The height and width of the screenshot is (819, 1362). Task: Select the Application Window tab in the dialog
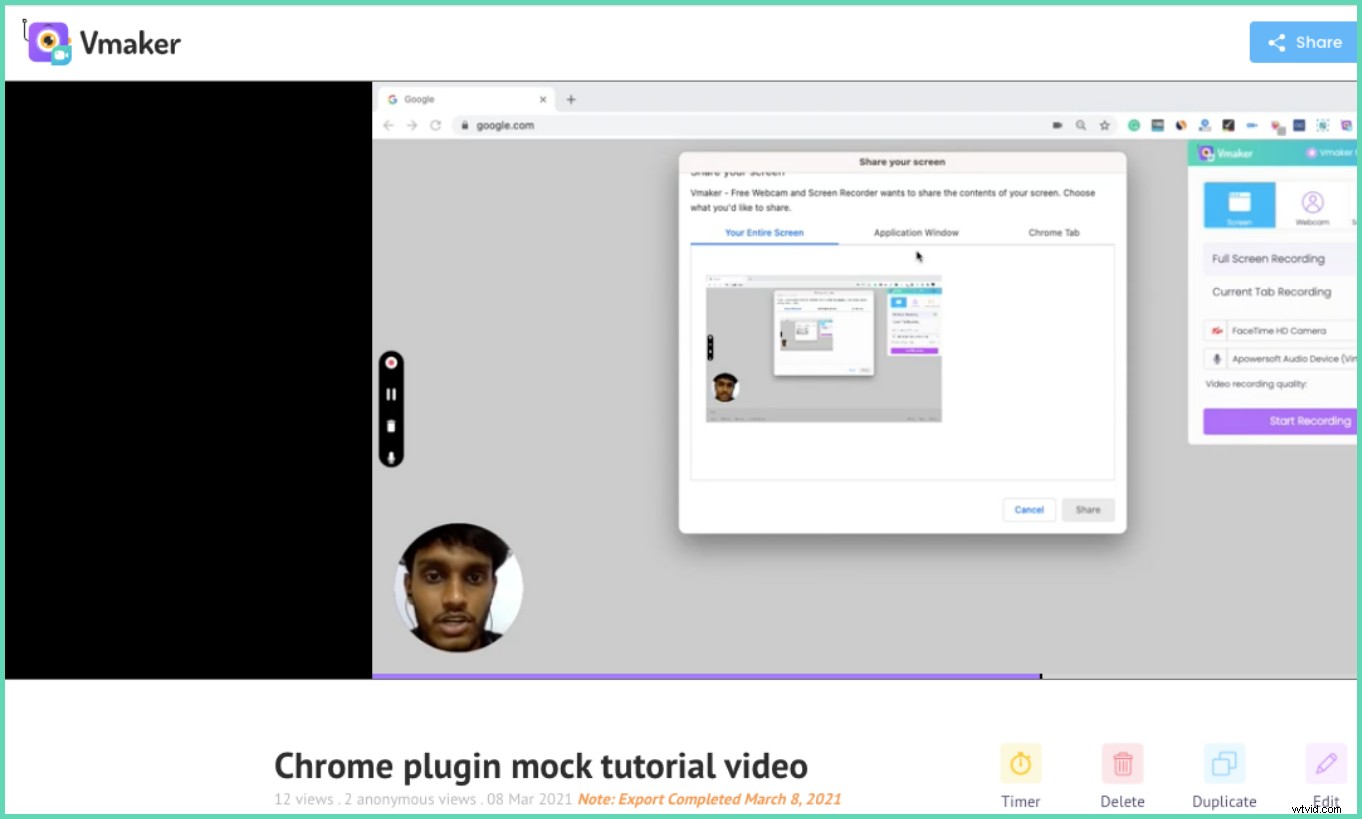[914, 232]
